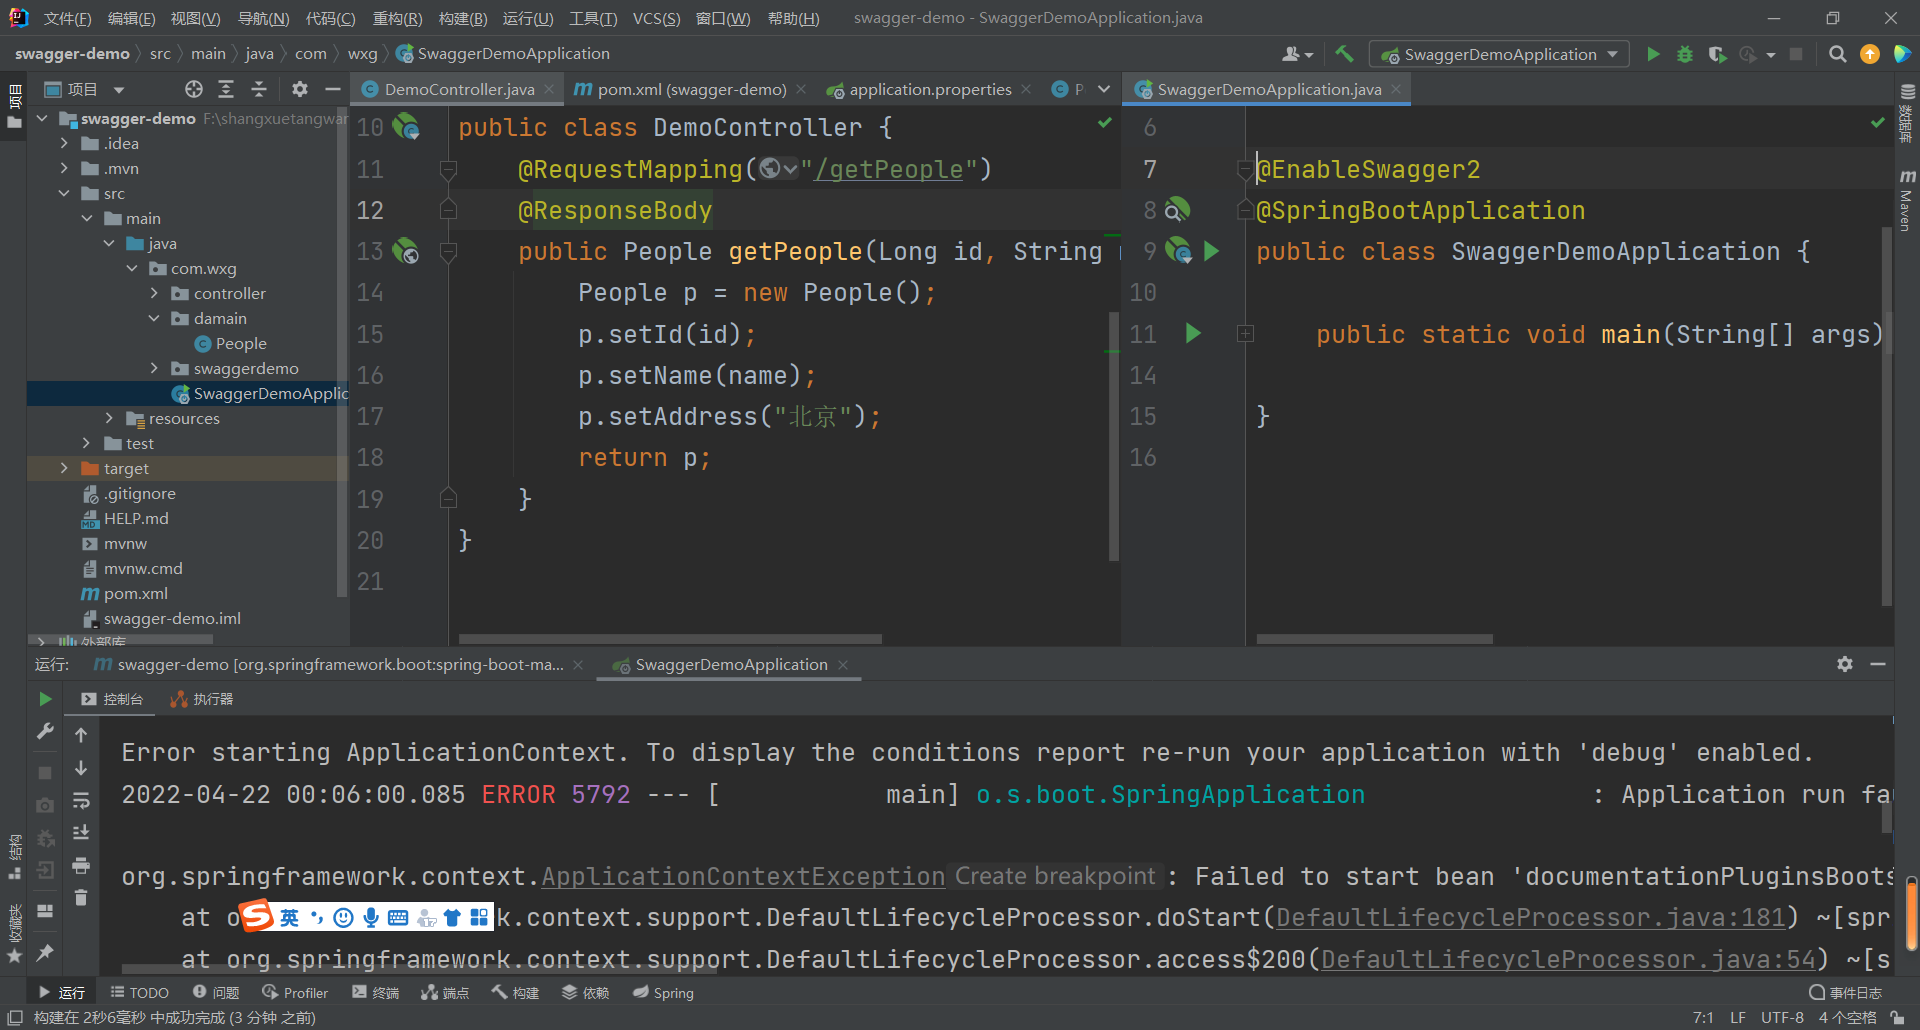Open the ApplicationContextException link
The width and height of the screenshot is (1920, 1030).
(x=743, y=876)
